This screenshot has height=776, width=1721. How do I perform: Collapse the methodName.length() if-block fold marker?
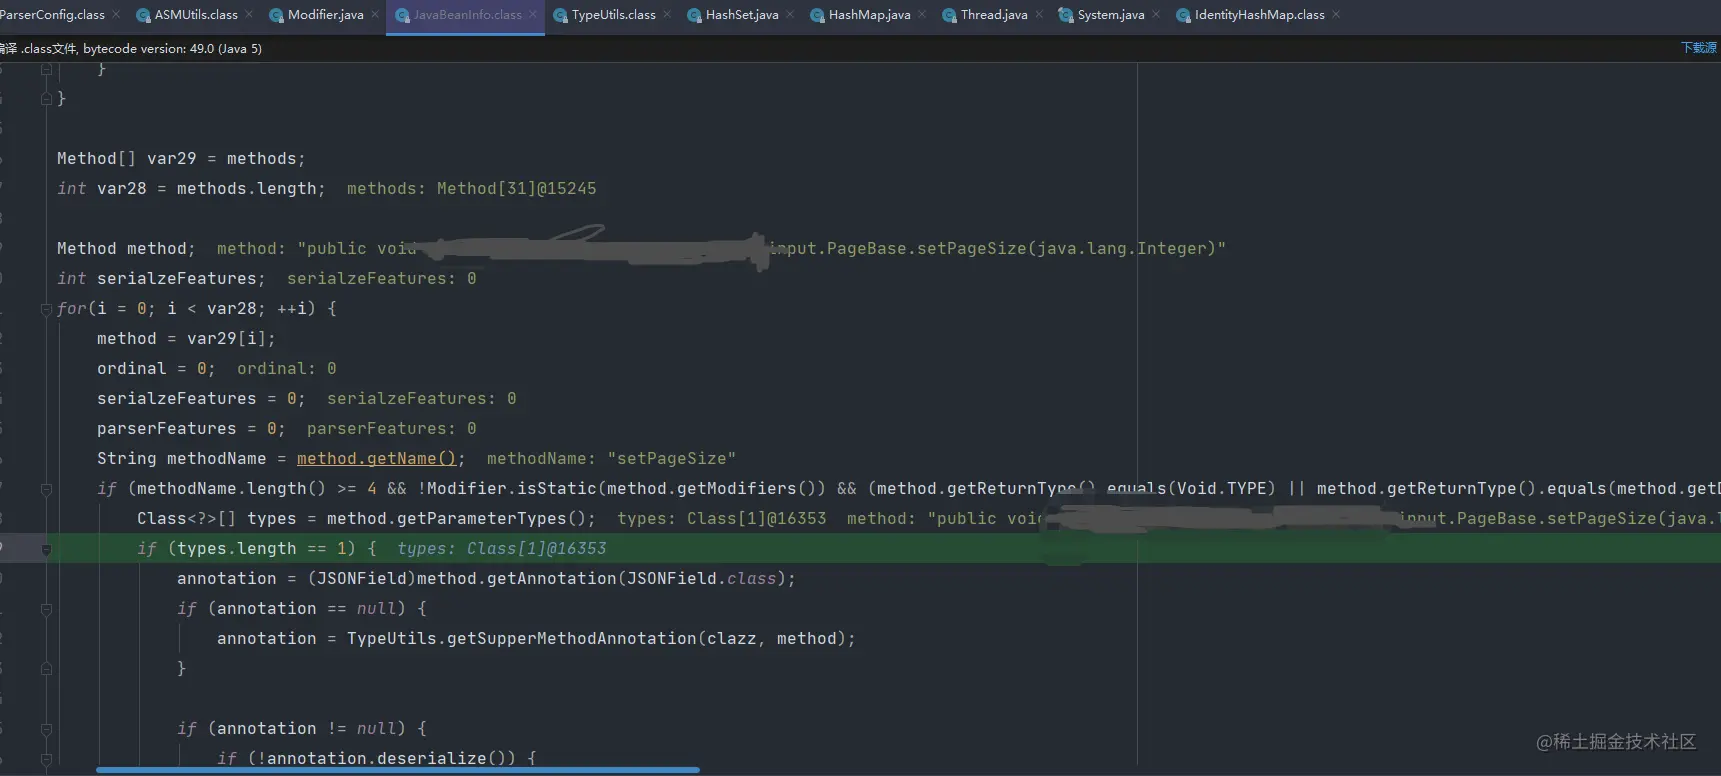click(x=46, y=489)
